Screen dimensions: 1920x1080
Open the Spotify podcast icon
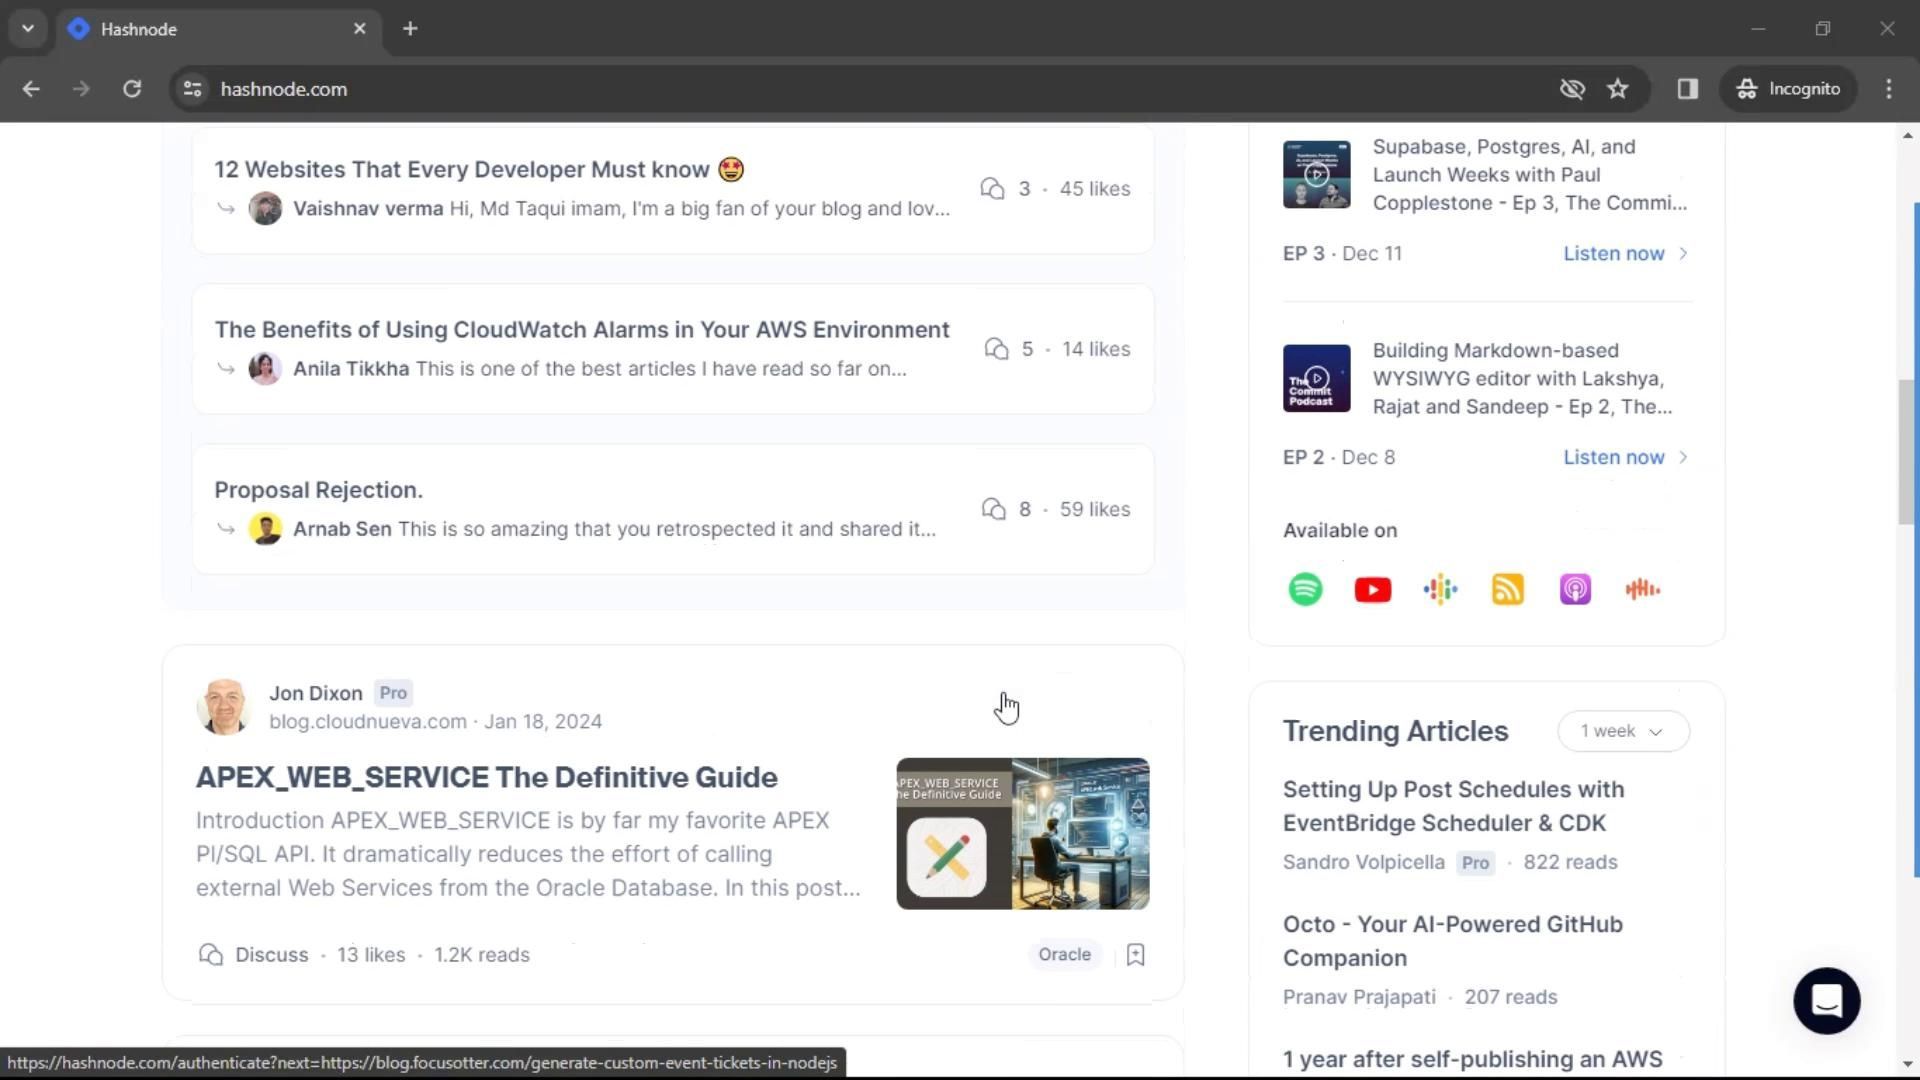tap(1305, 589)
